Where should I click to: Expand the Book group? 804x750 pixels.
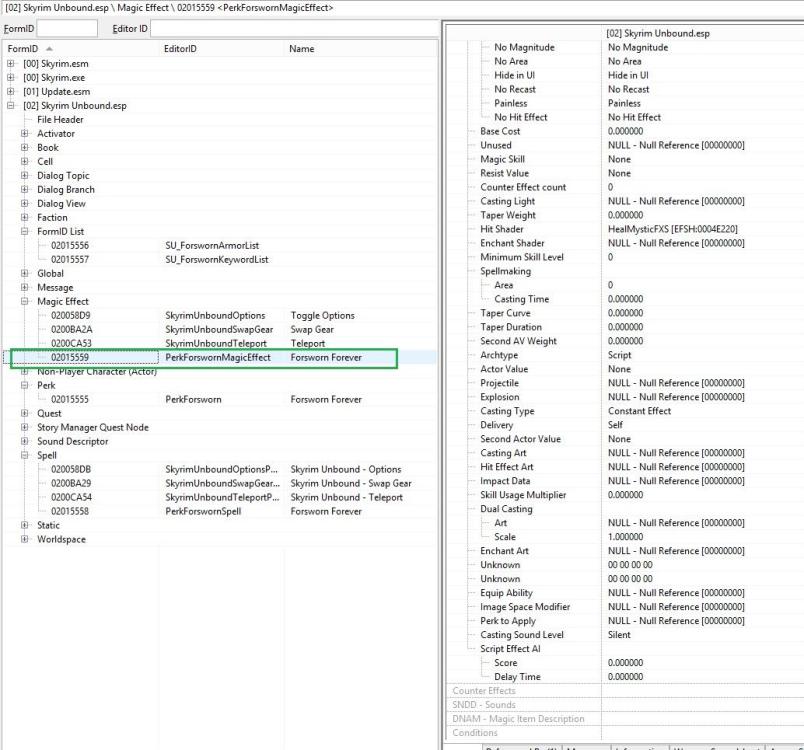[x=24, y=147]
